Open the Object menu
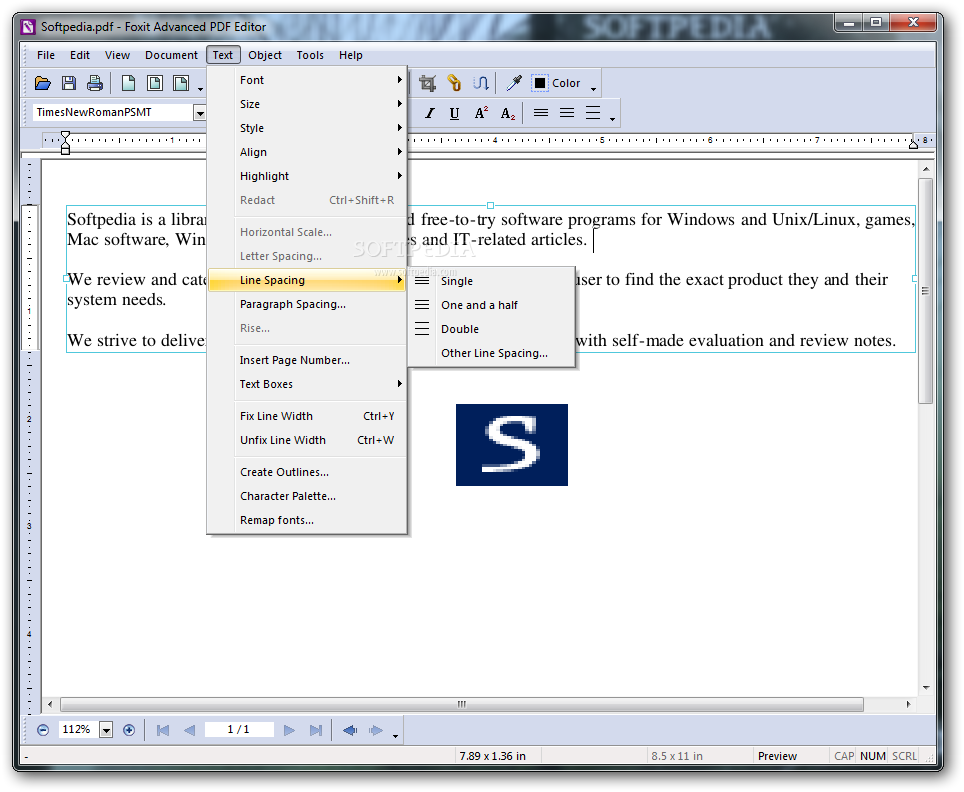 [x=265, y=55]
